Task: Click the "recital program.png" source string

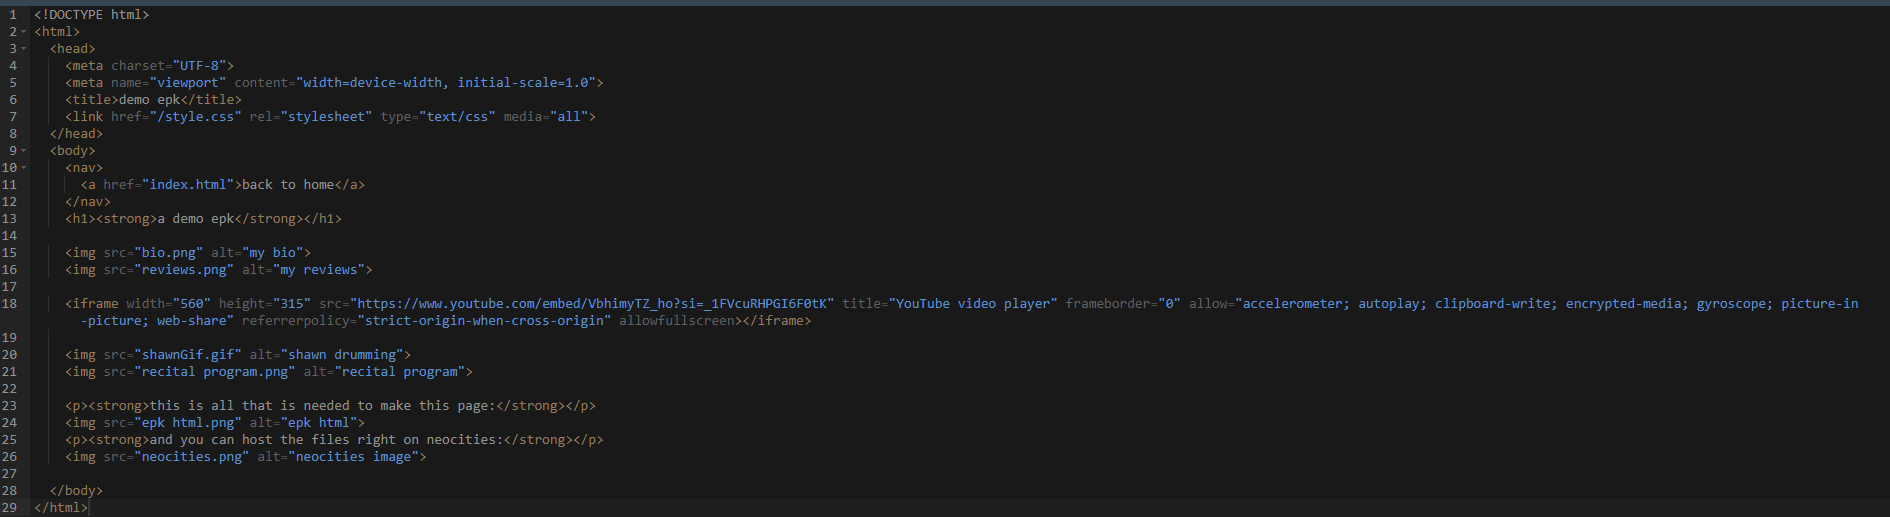Action: (215, 372)
